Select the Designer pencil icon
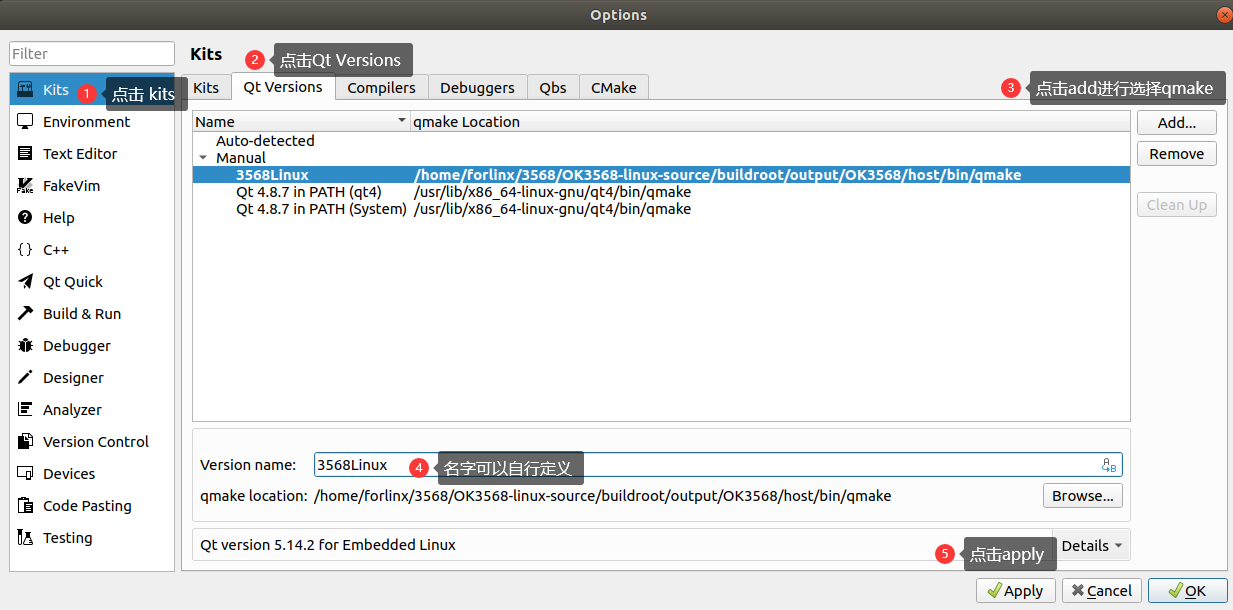 (x=25, y=378)
